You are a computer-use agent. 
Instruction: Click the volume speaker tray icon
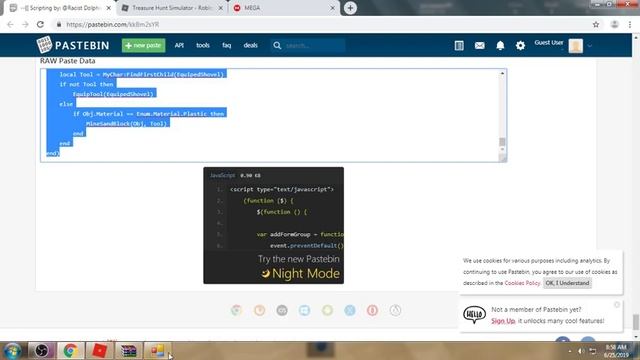tap(580, 351)
